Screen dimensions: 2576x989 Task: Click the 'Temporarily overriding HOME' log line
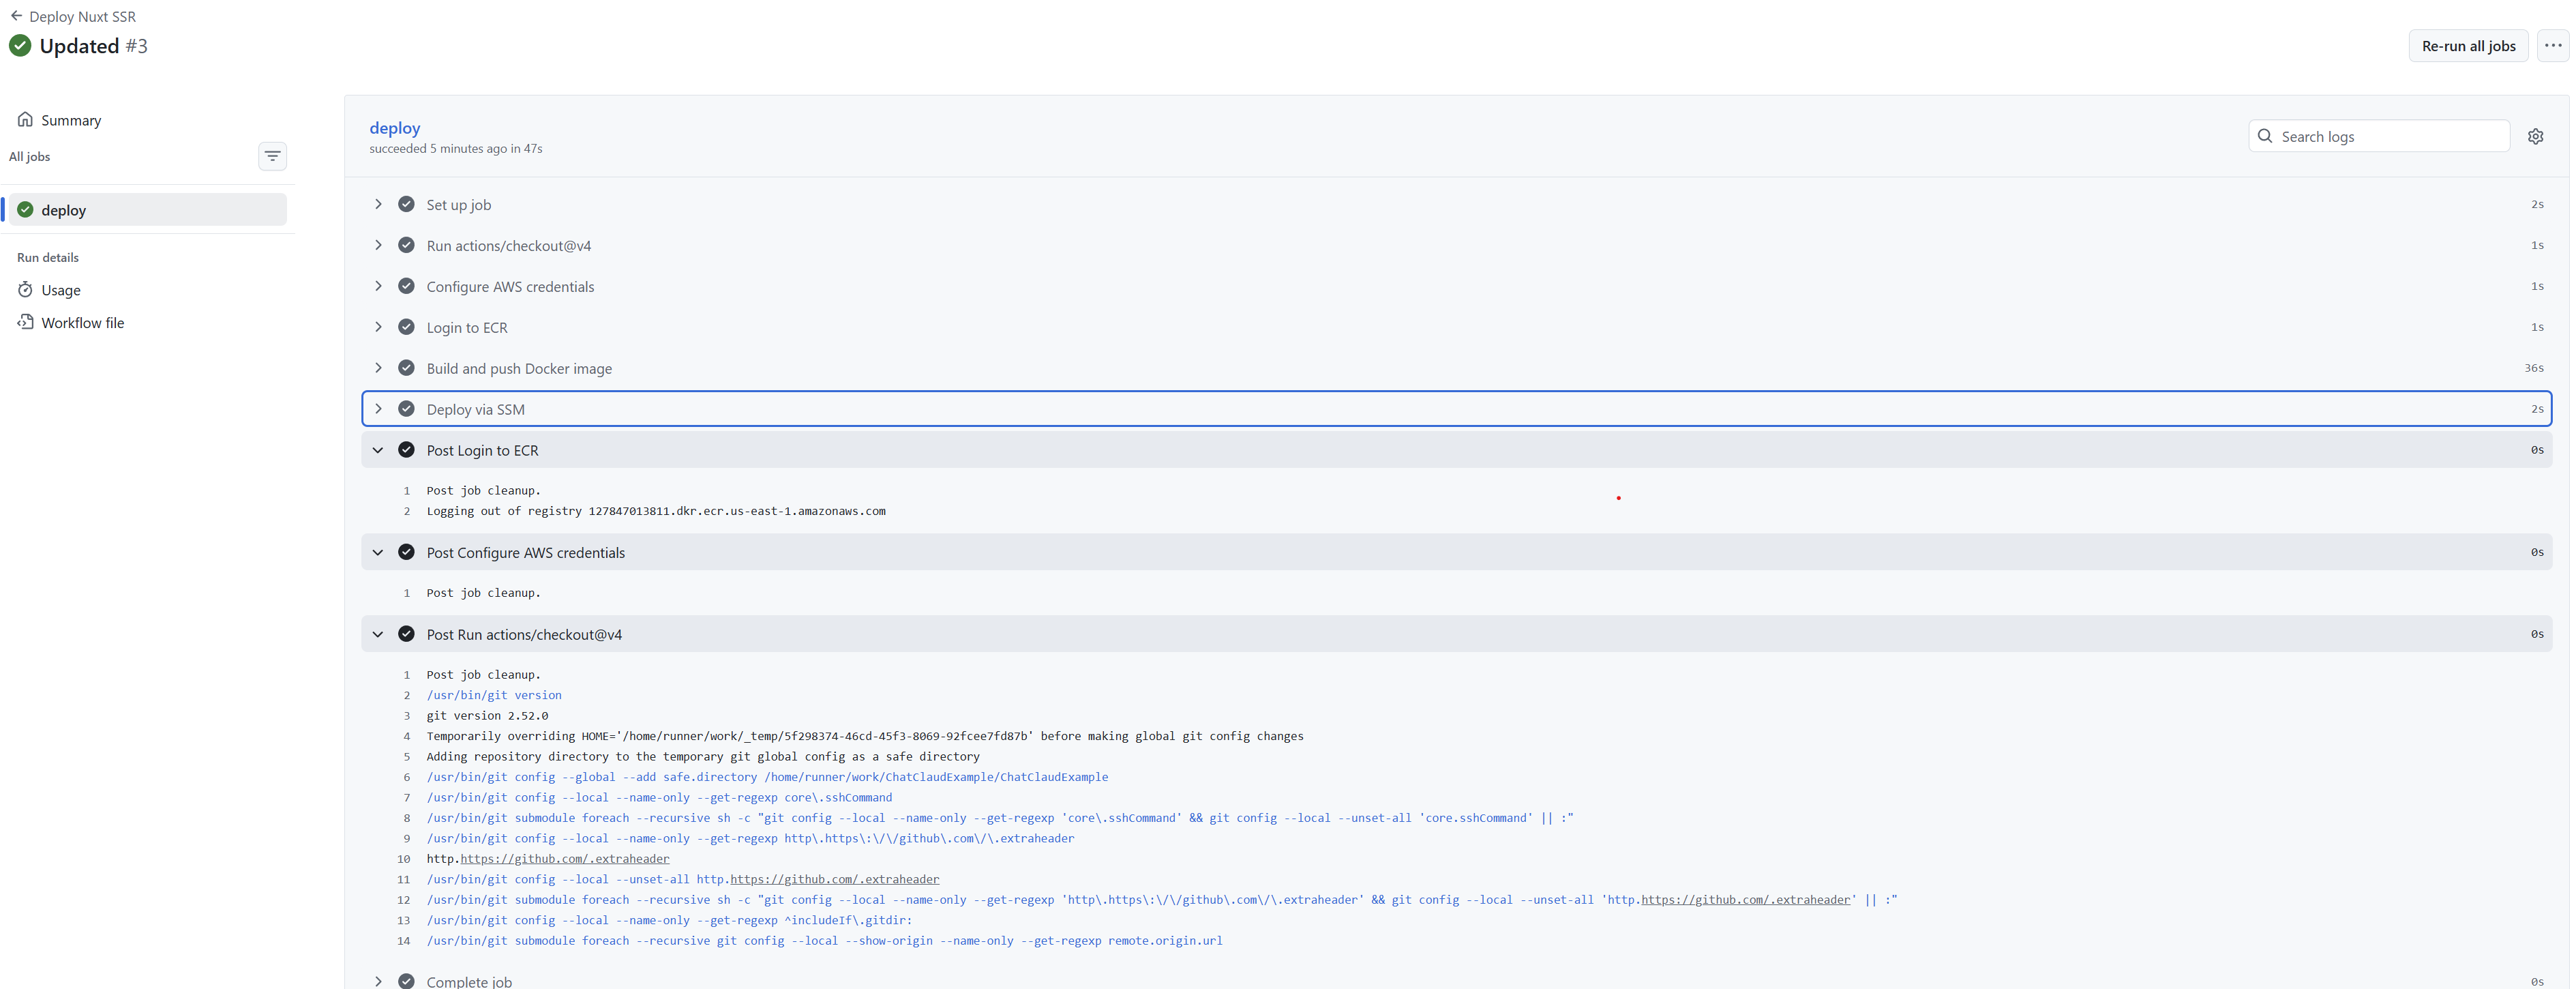865,736
